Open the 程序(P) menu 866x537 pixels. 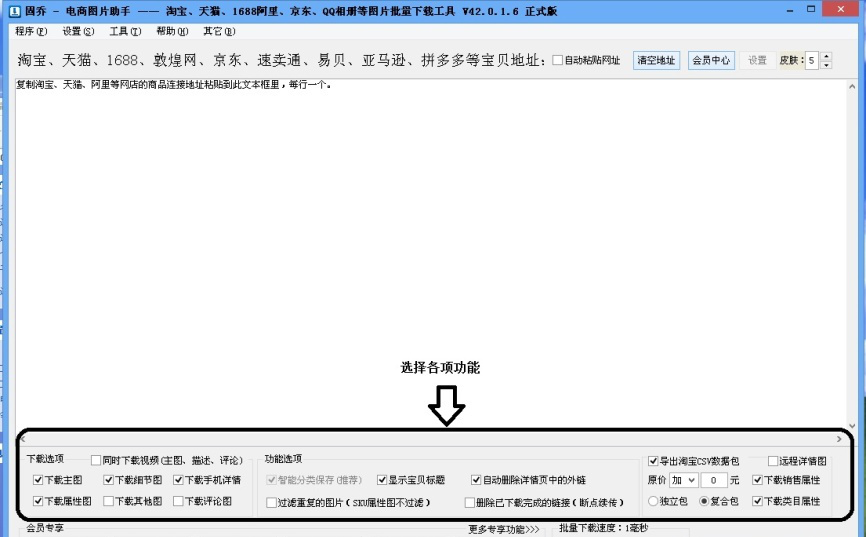coord(31,31)
